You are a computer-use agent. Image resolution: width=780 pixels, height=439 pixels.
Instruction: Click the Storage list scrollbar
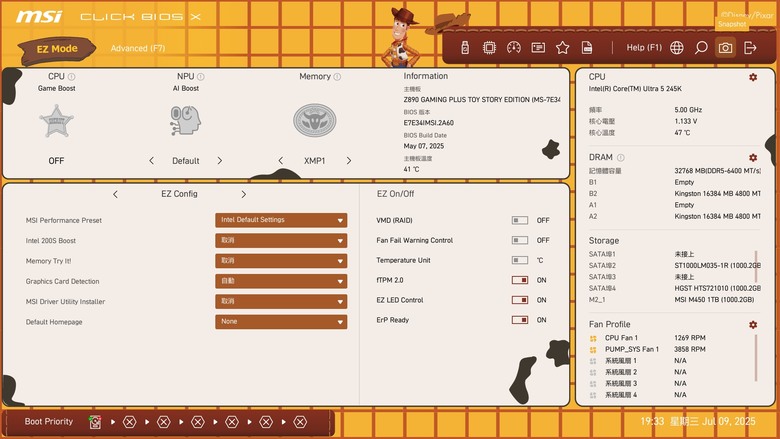(756, 266)
